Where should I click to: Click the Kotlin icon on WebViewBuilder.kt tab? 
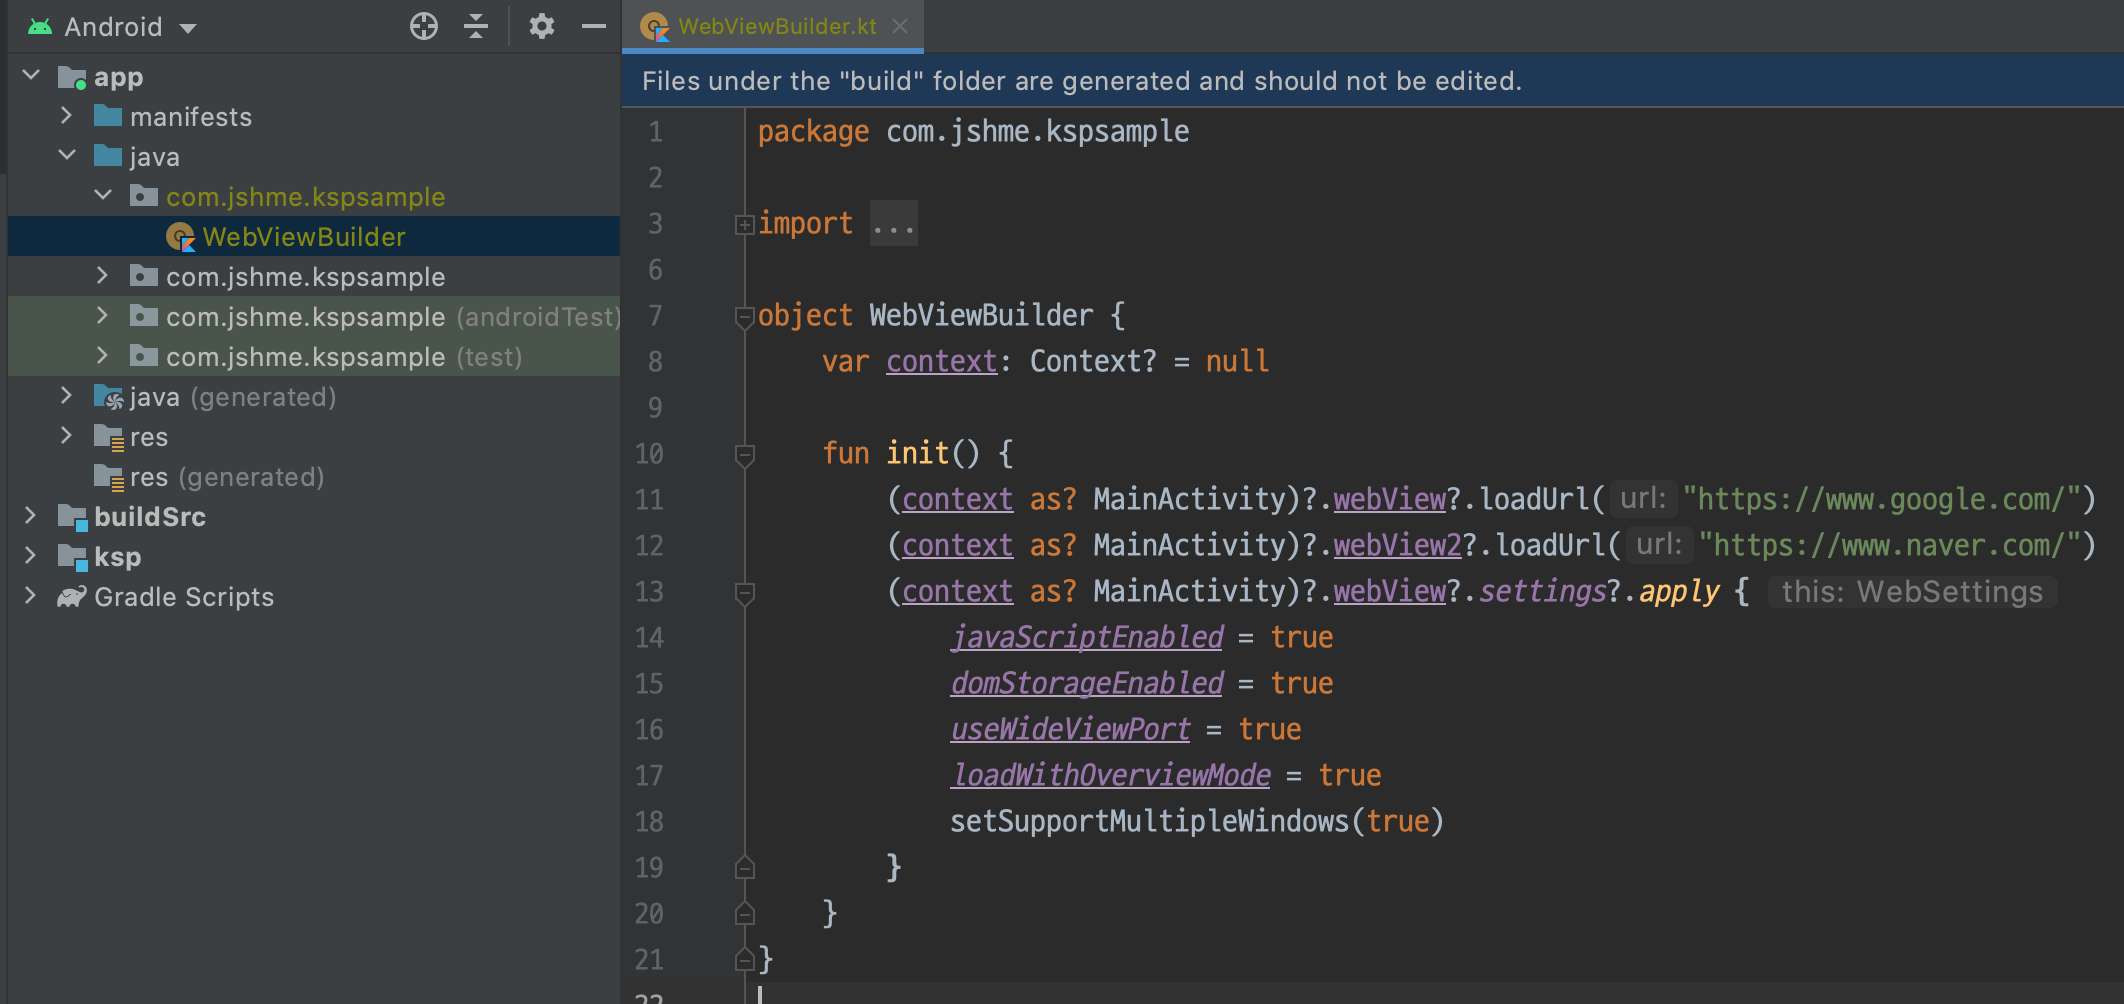click(655, 26)
